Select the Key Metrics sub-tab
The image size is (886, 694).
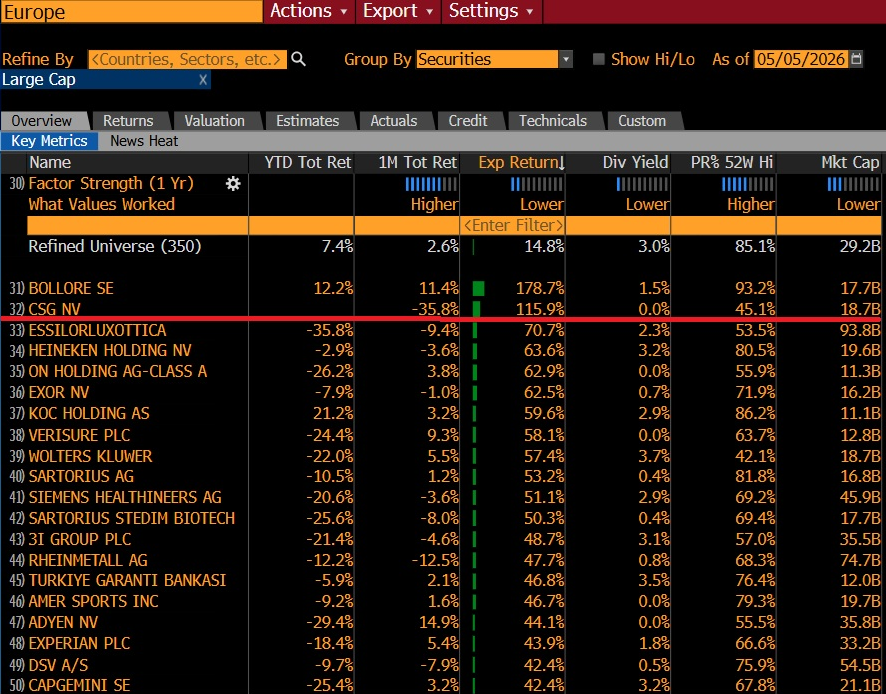tap(50, 141)
